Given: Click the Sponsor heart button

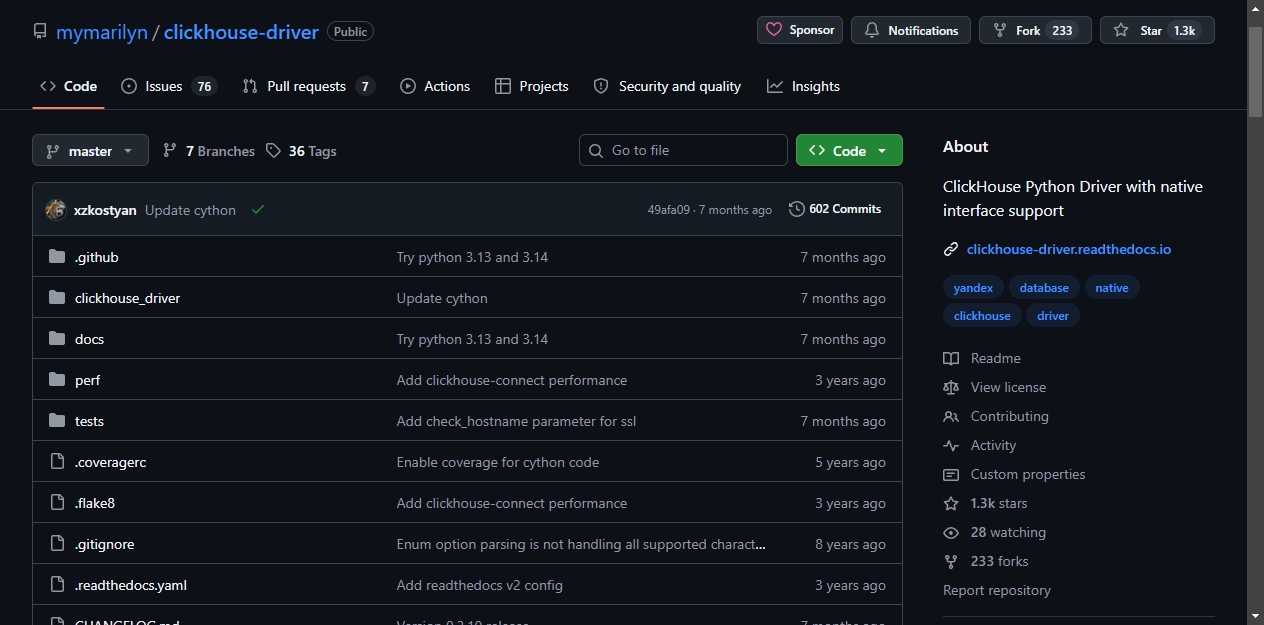Looking at the screenshot, I should pyautogui.click(x=800, y=30).
